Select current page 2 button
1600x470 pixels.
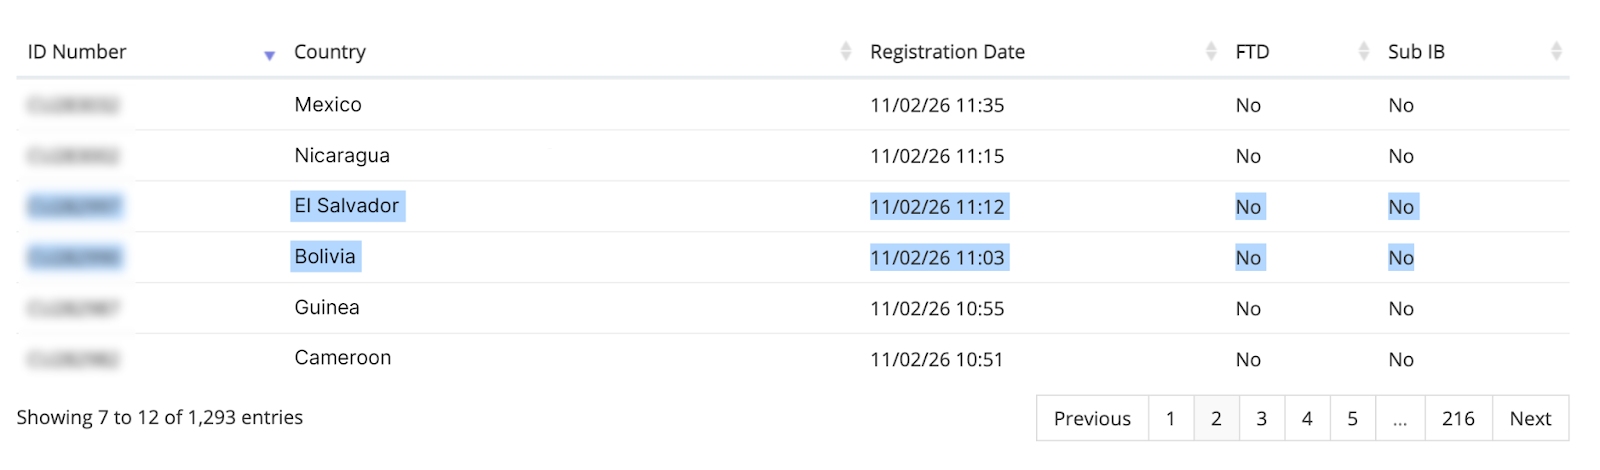(x=1216, y=418)
